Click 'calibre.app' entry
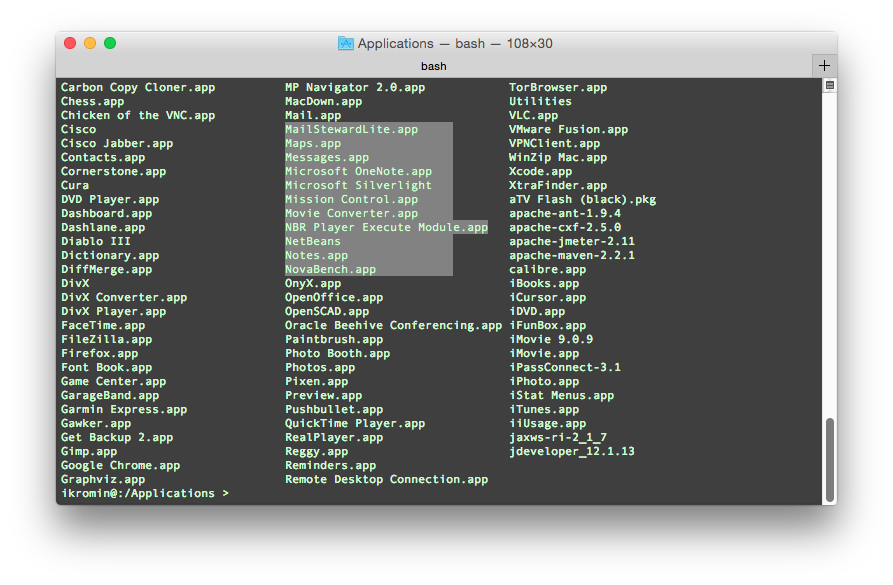The image size is (893, 585). (547, 269)
